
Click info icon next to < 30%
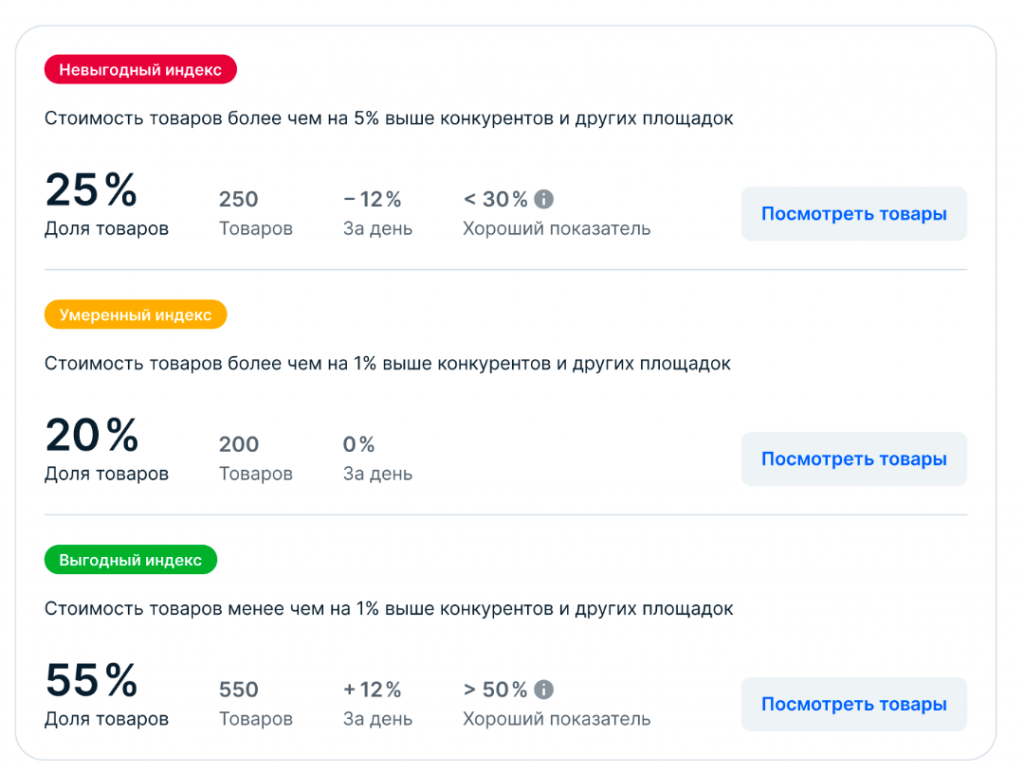click(544, 199)
